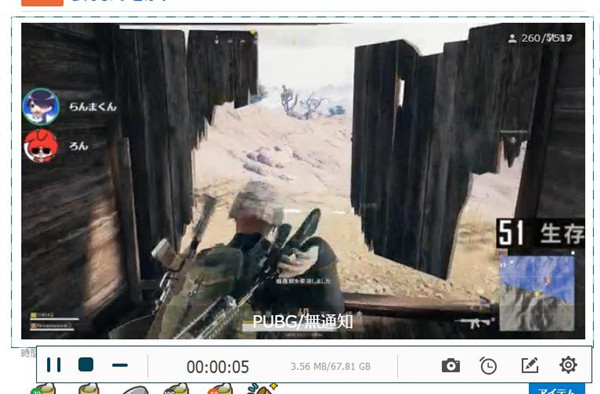
Task: Click the viewer count person icon
Action: (x=512, y=38)
